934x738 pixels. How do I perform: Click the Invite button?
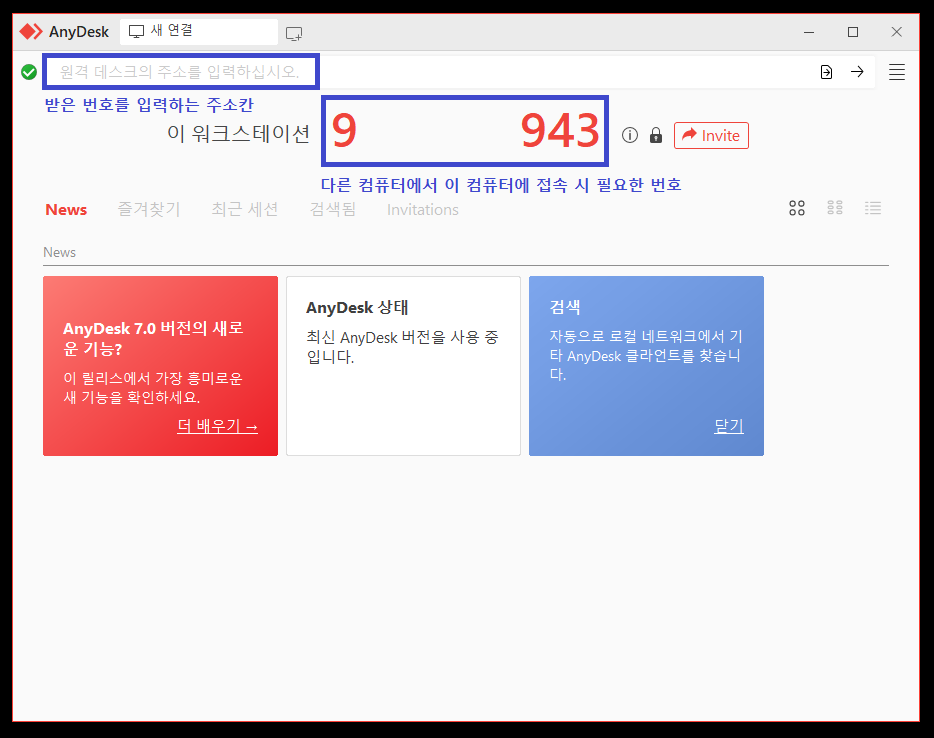click(711, 135)
